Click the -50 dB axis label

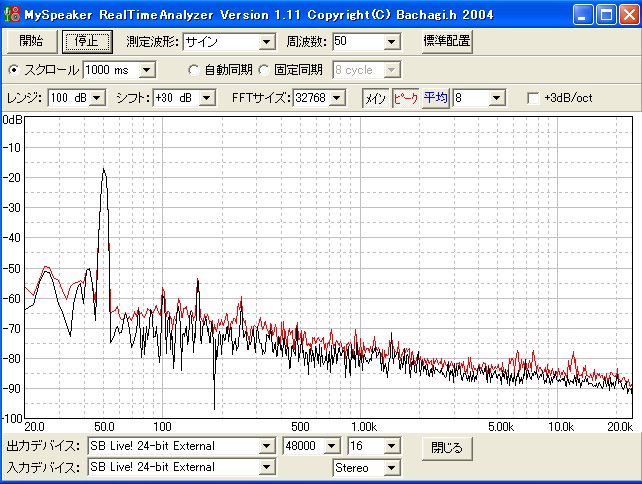pyautogui.click(x=11, y=268)
